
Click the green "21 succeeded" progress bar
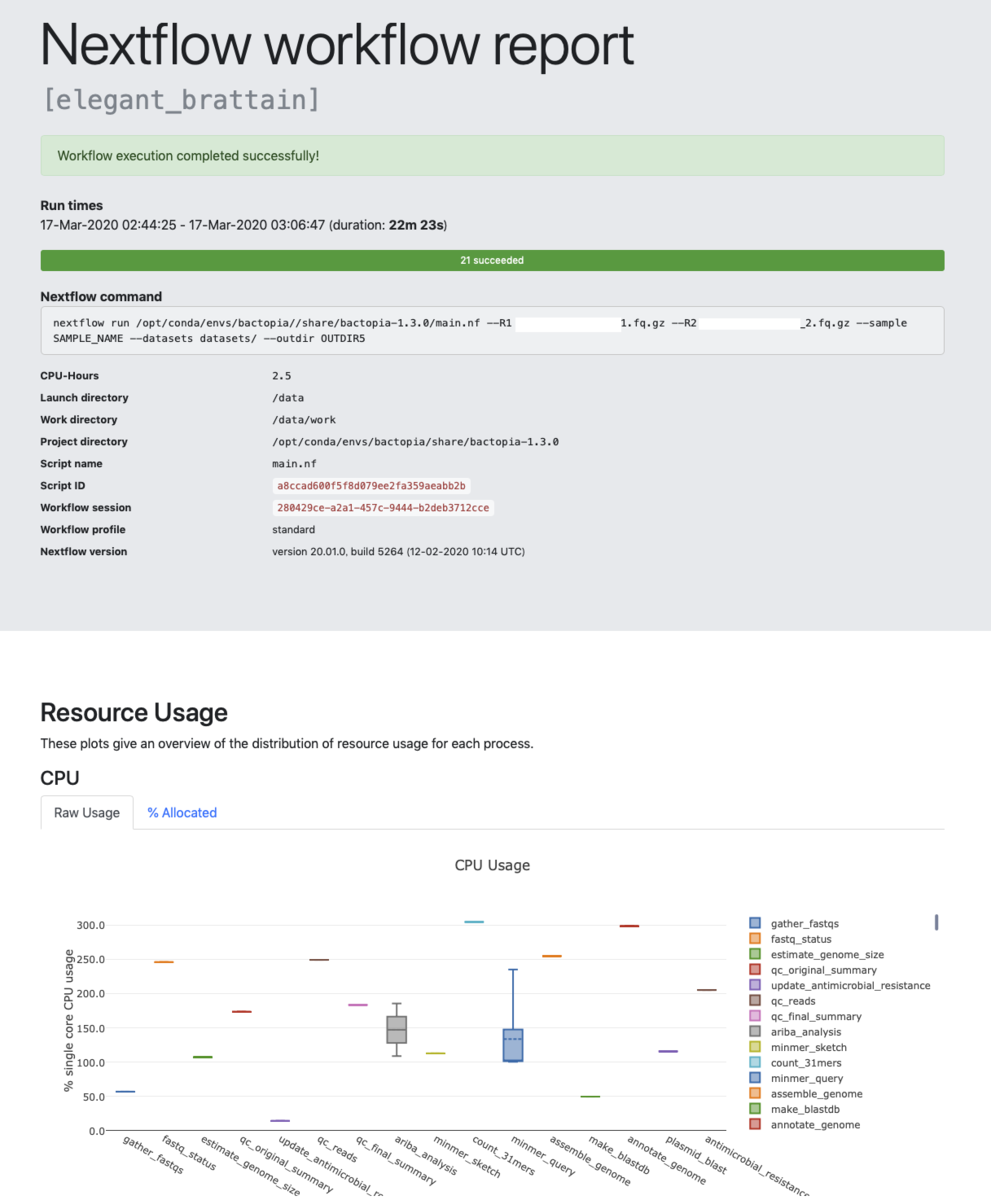[x=492, y=260]
